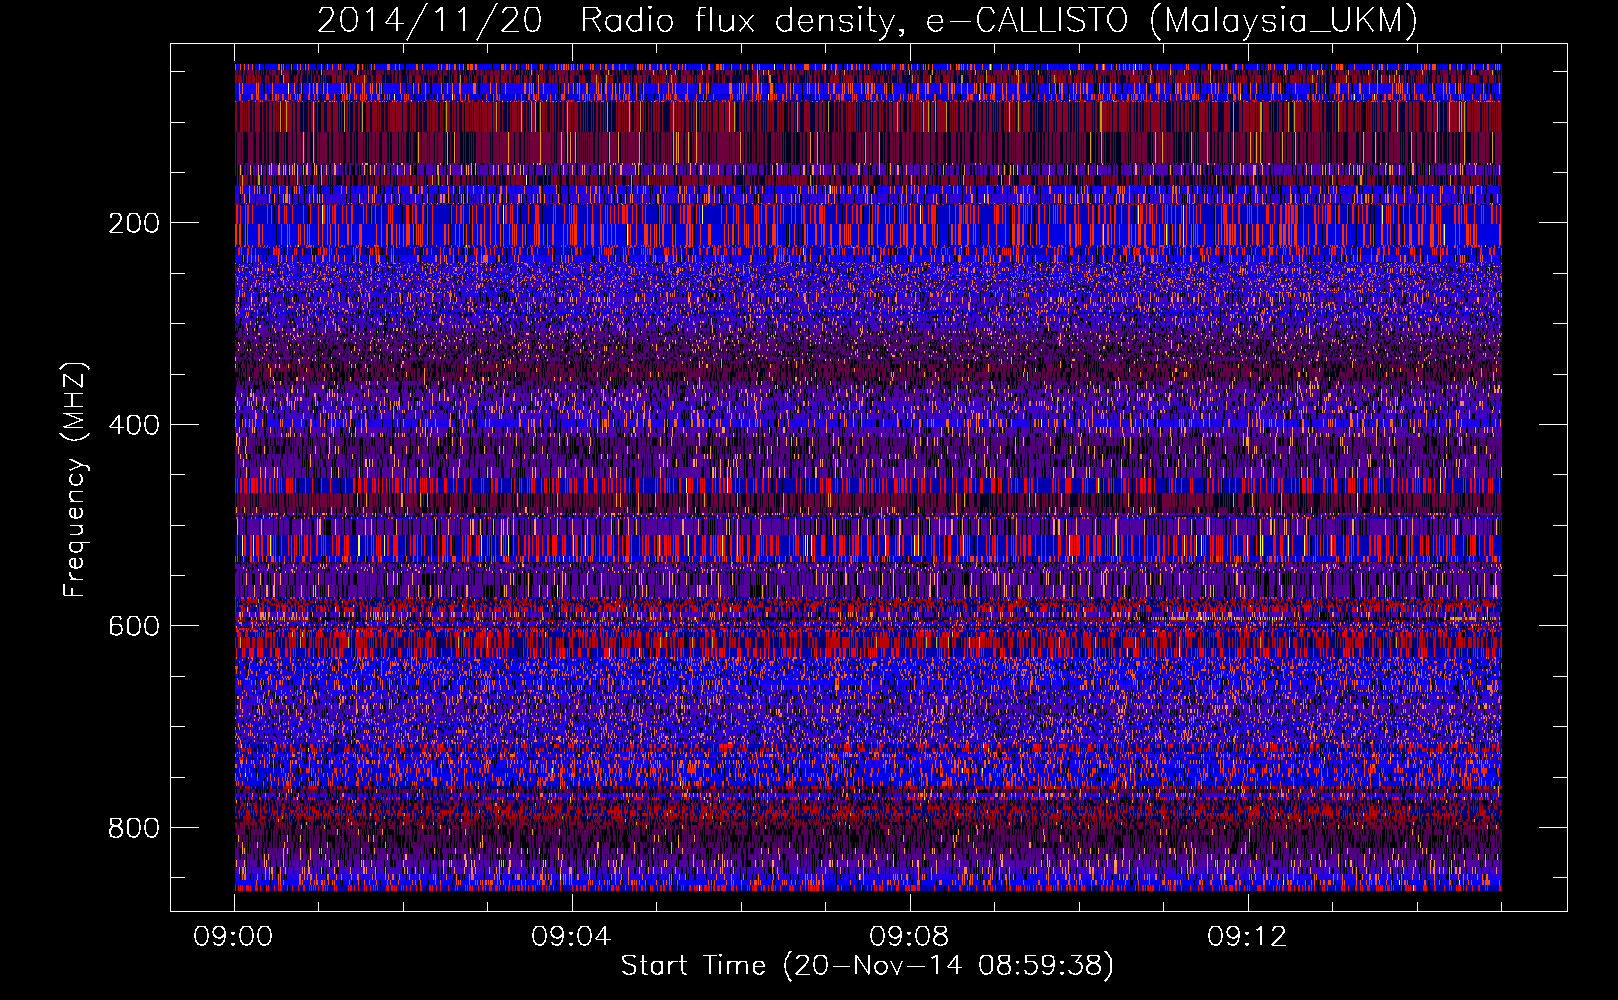The image size is (1618, 1000).
Task: Click the 09:12 time tick label
Action: point(1247,937)
